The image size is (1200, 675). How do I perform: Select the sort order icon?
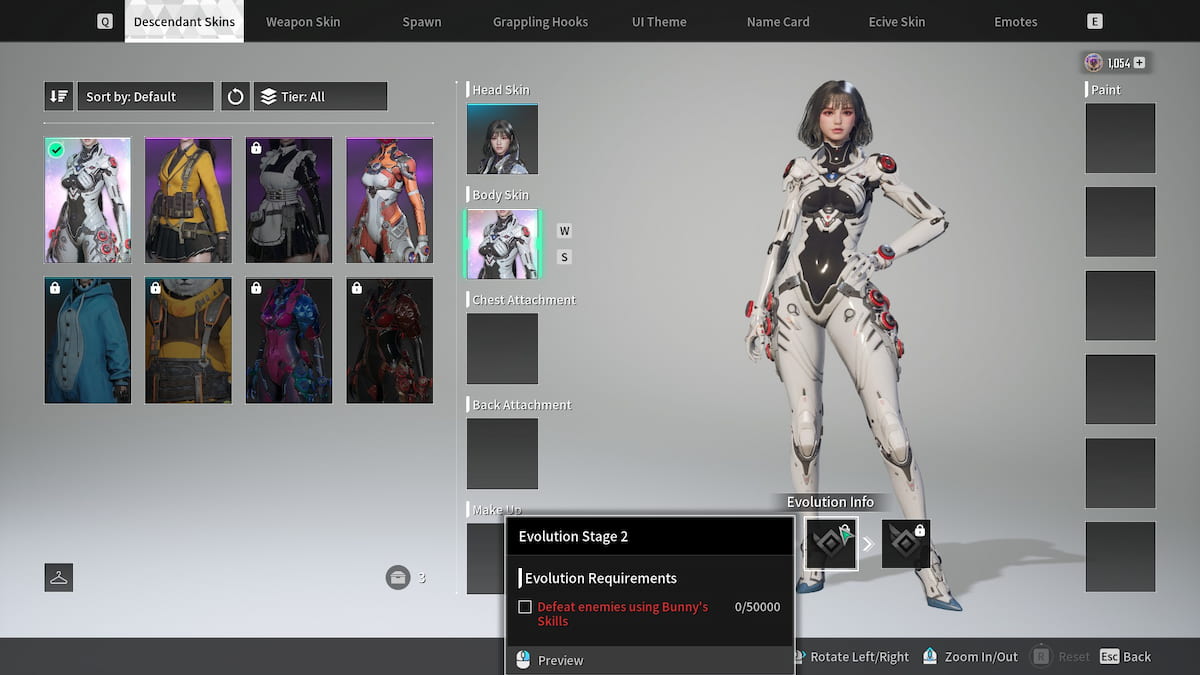(58, 96)
